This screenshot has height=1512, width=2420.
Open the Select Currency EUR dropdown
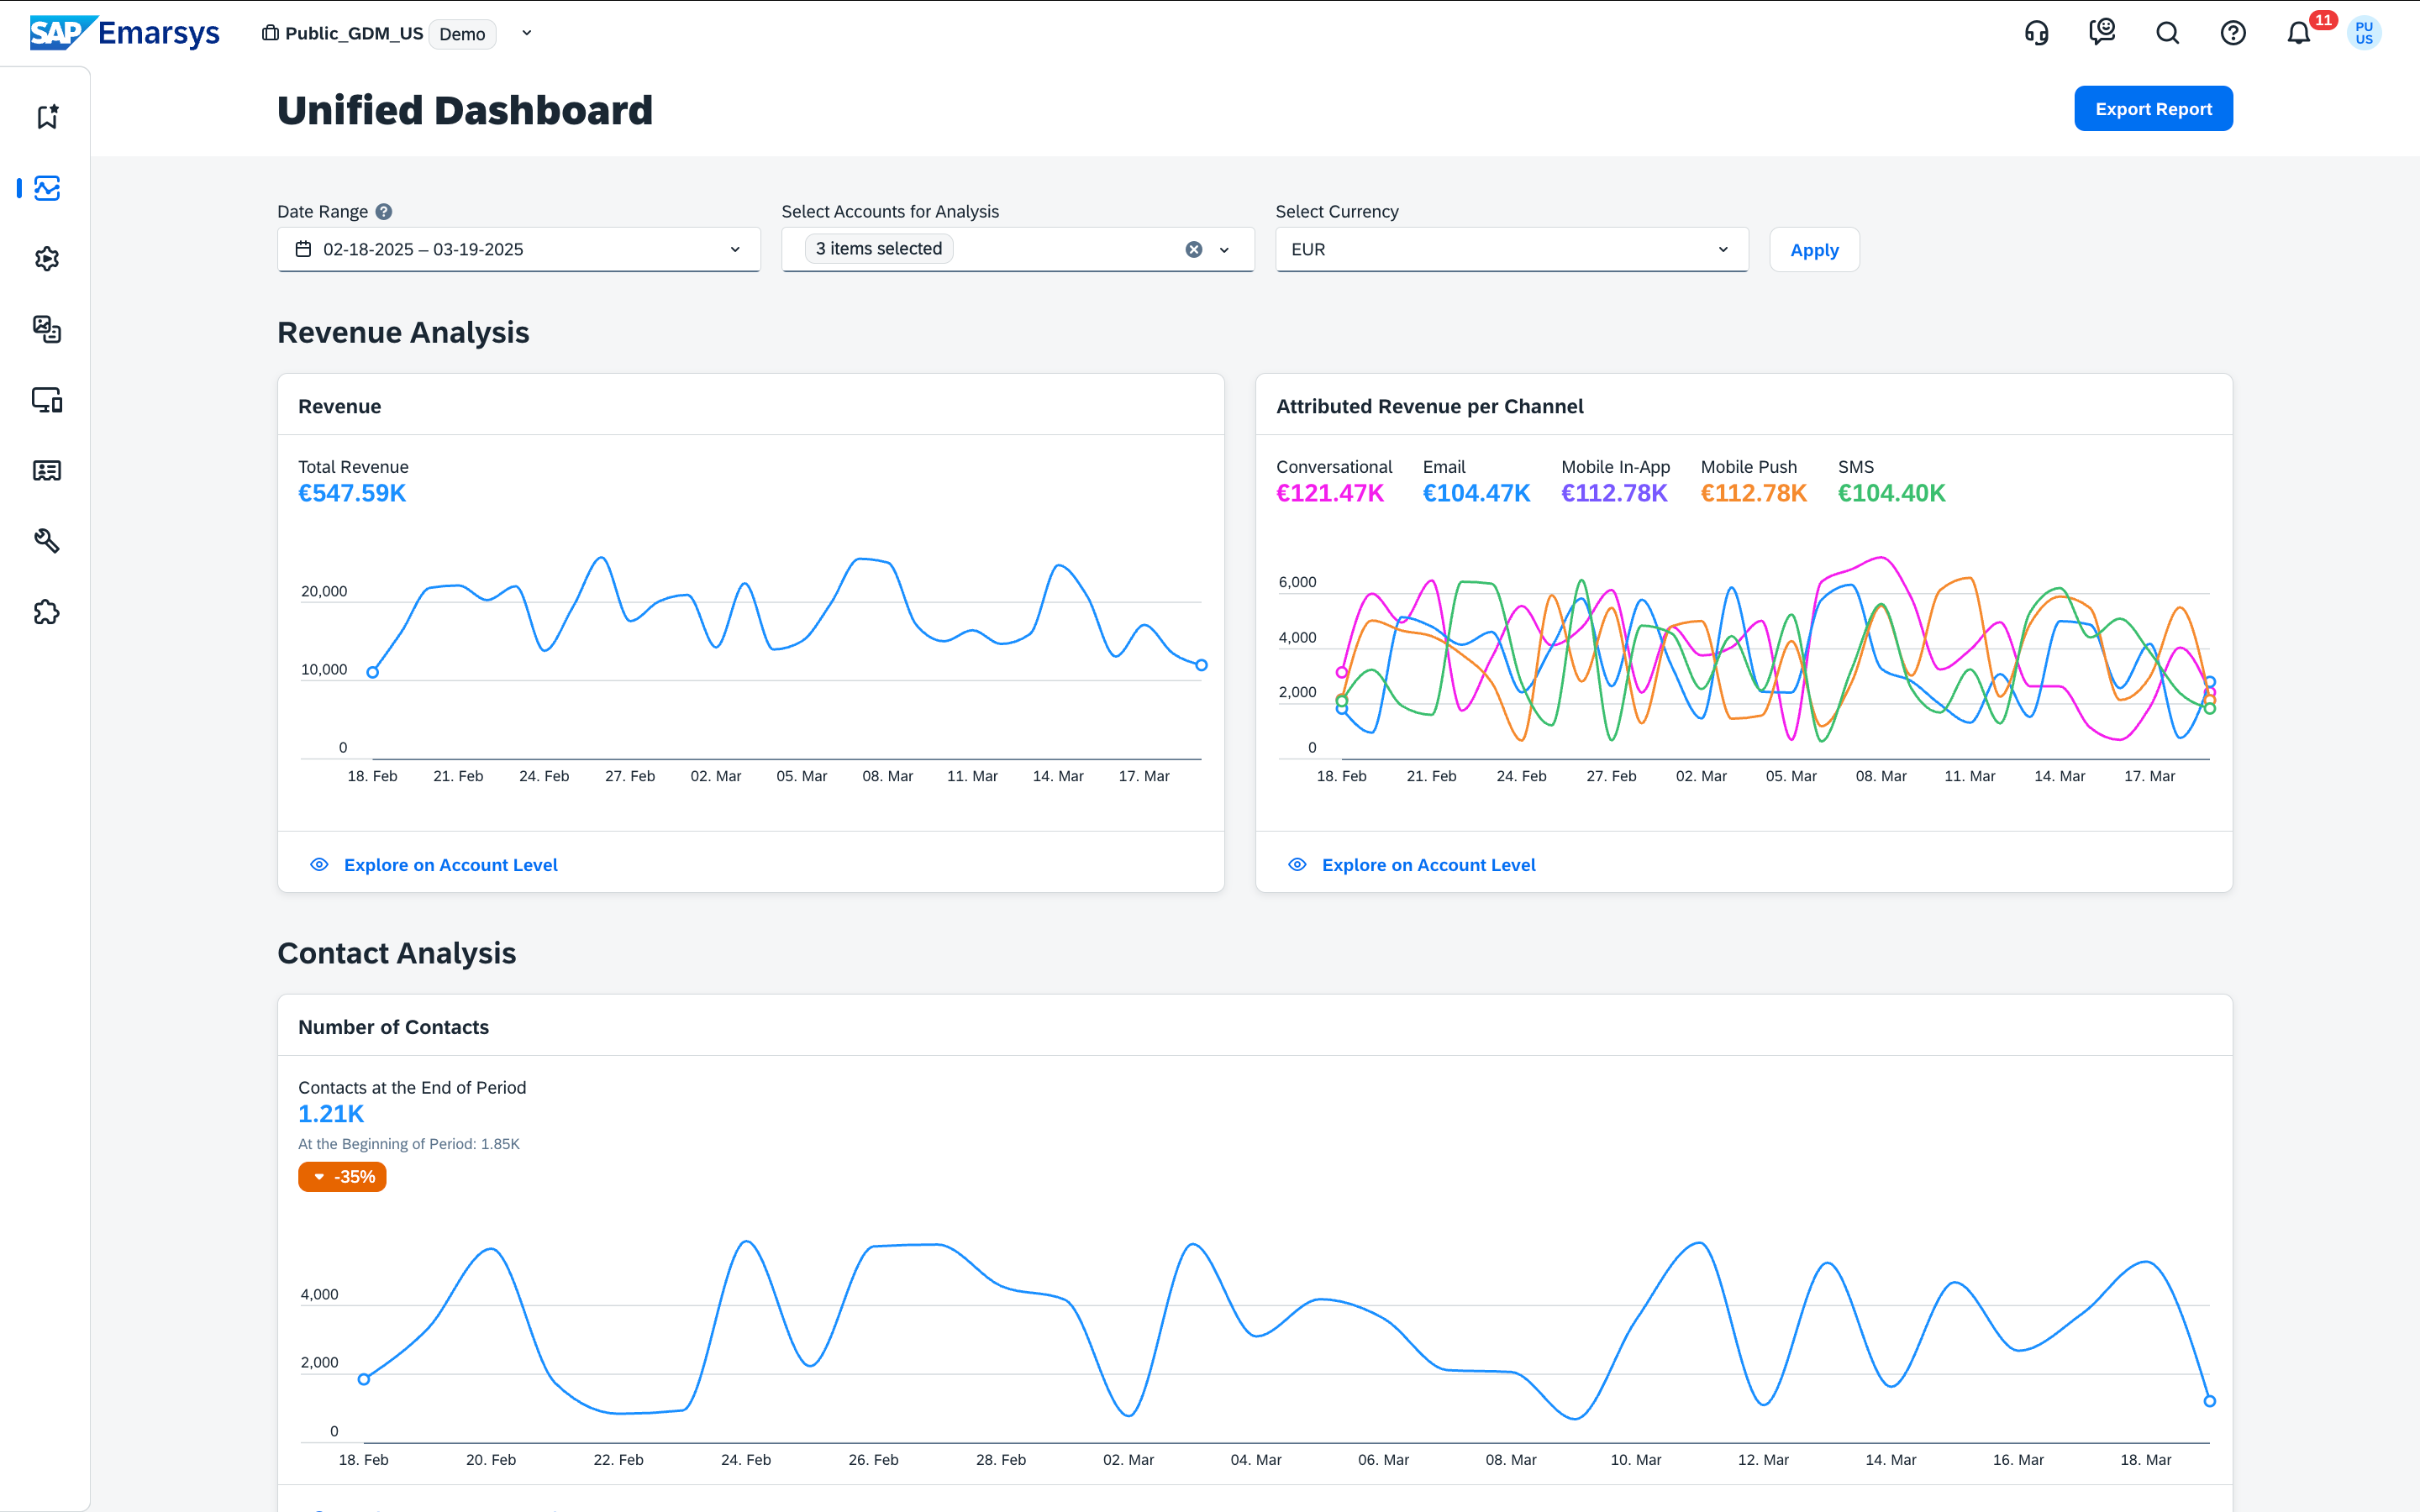[x=1511, y=250]
